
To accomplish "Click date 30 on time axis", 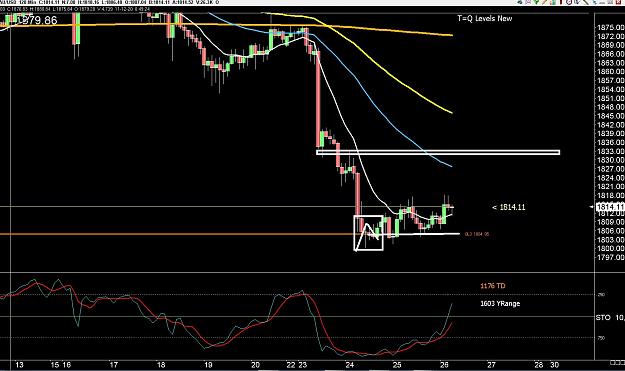I will (x=554, y=365).
